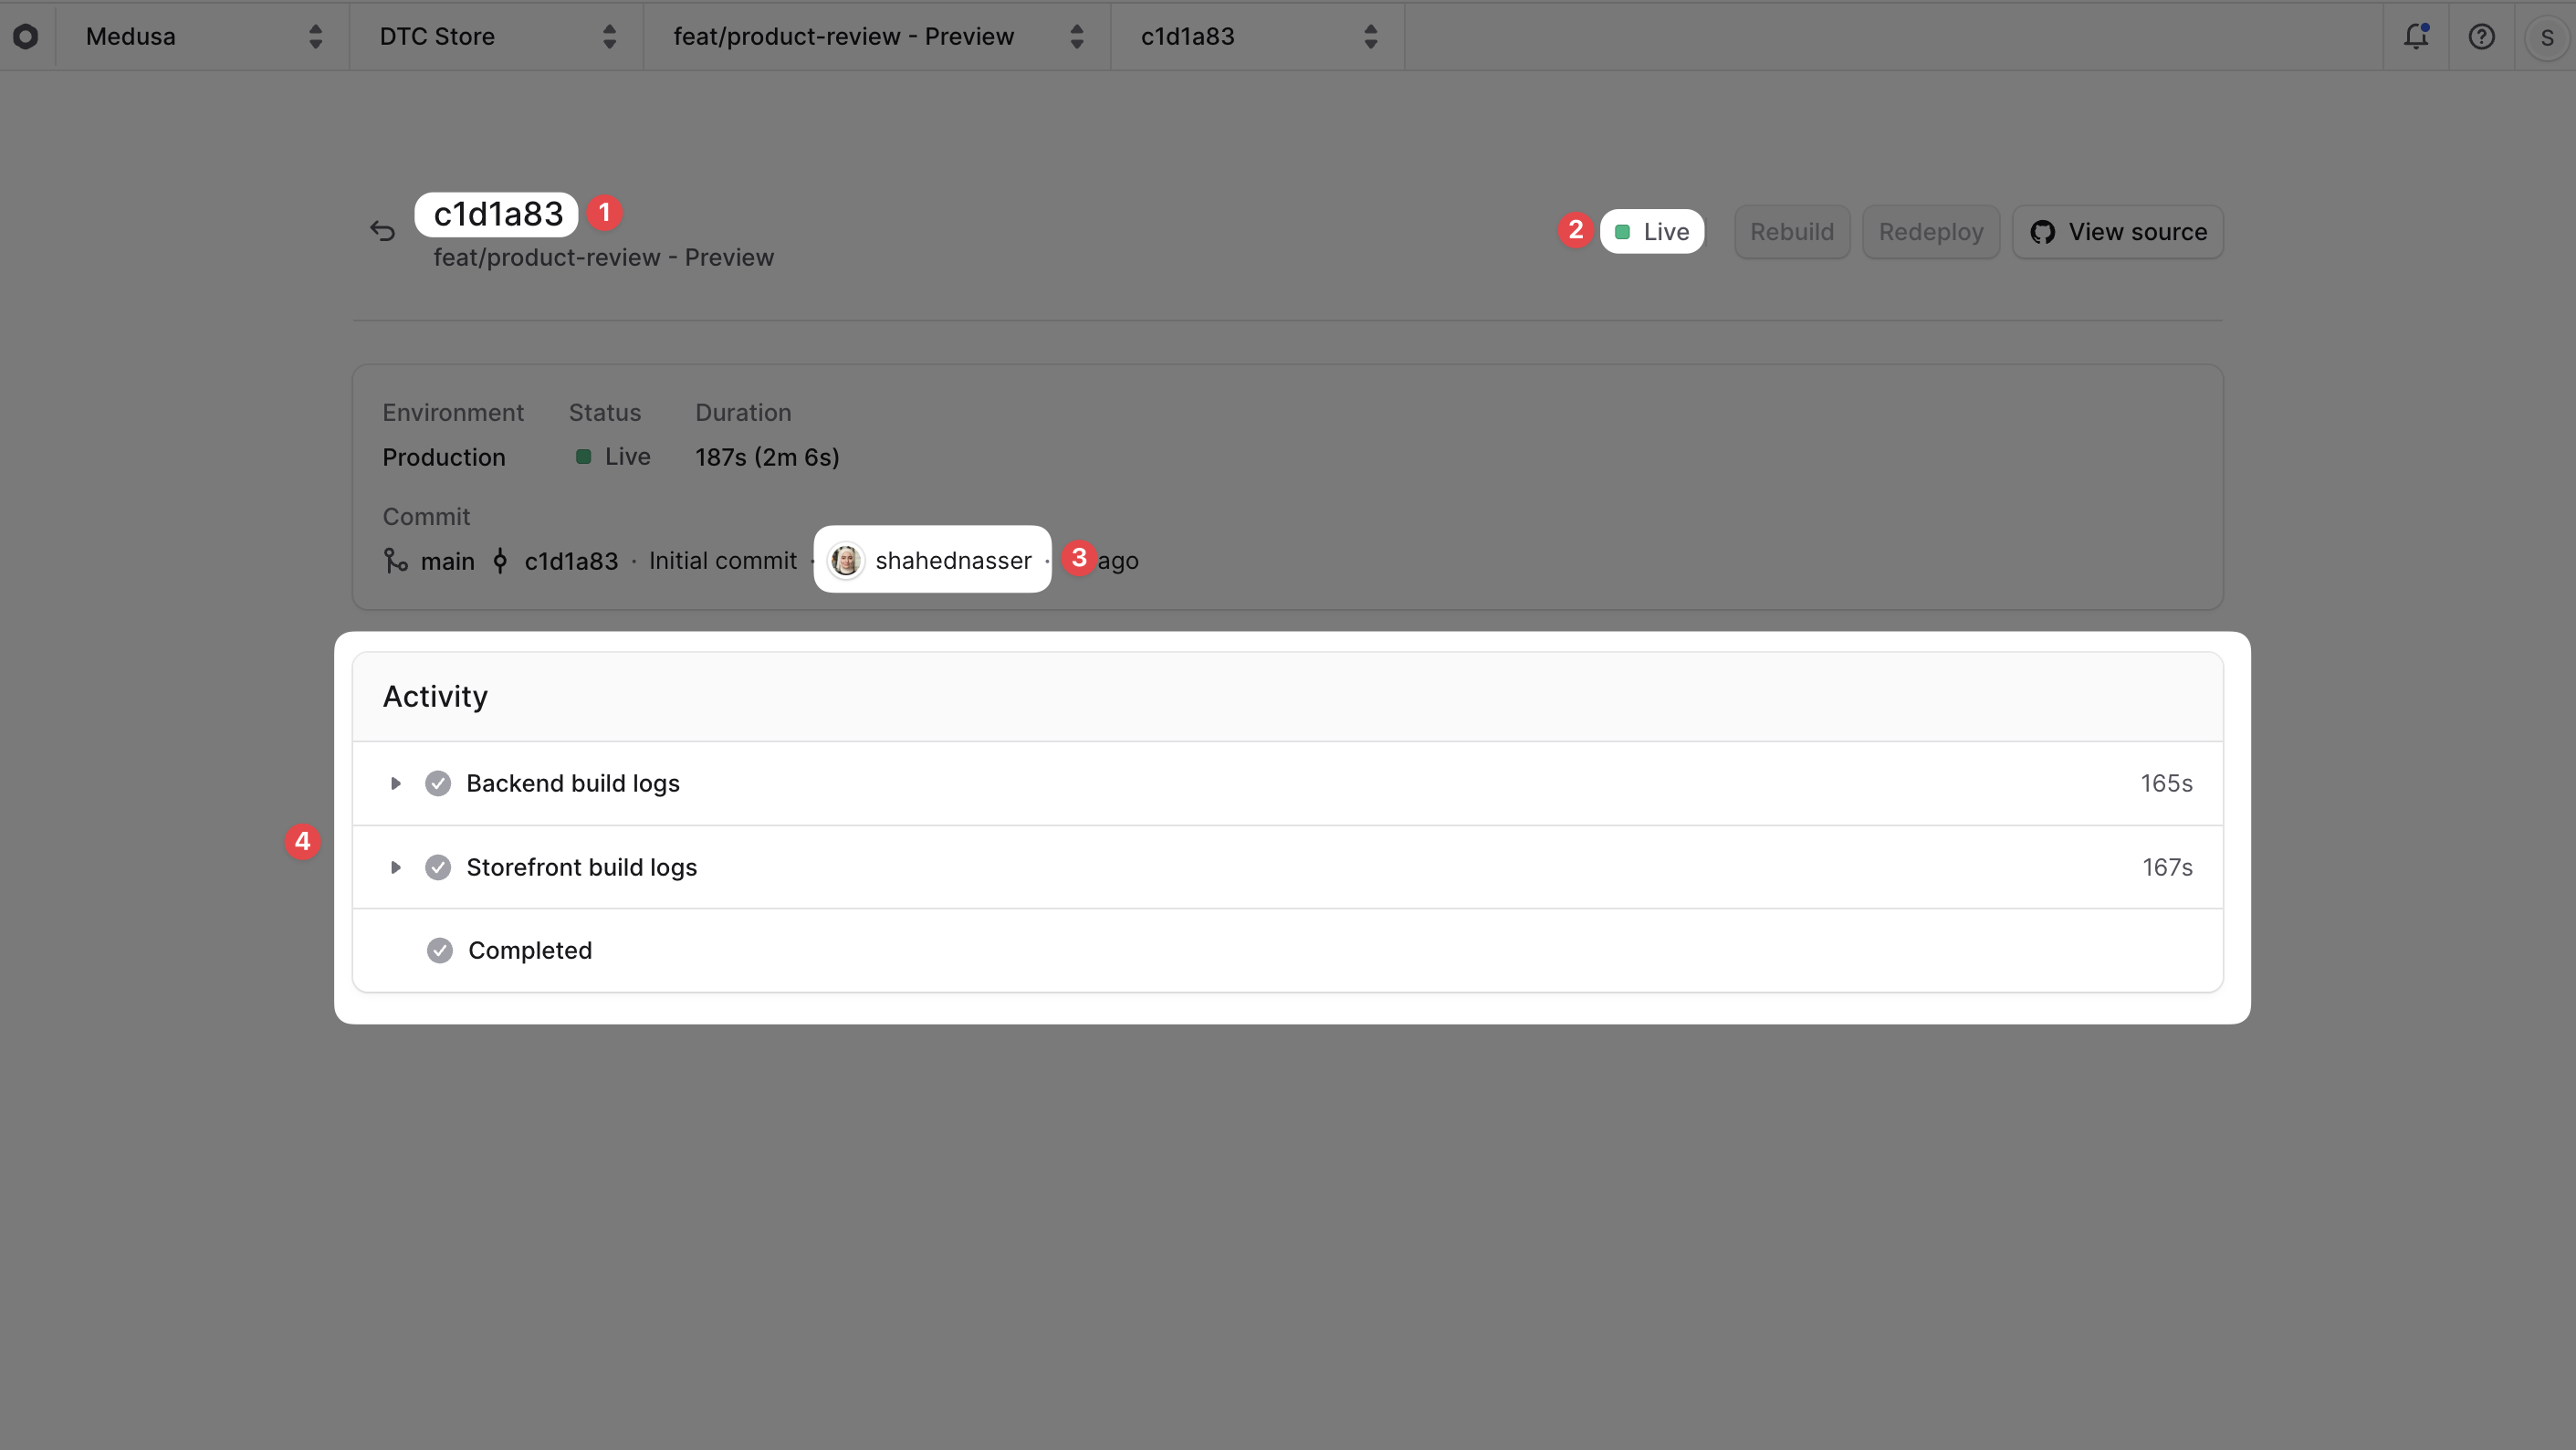
Task: Open the user account avatar menu
Action: (2545, 36)
